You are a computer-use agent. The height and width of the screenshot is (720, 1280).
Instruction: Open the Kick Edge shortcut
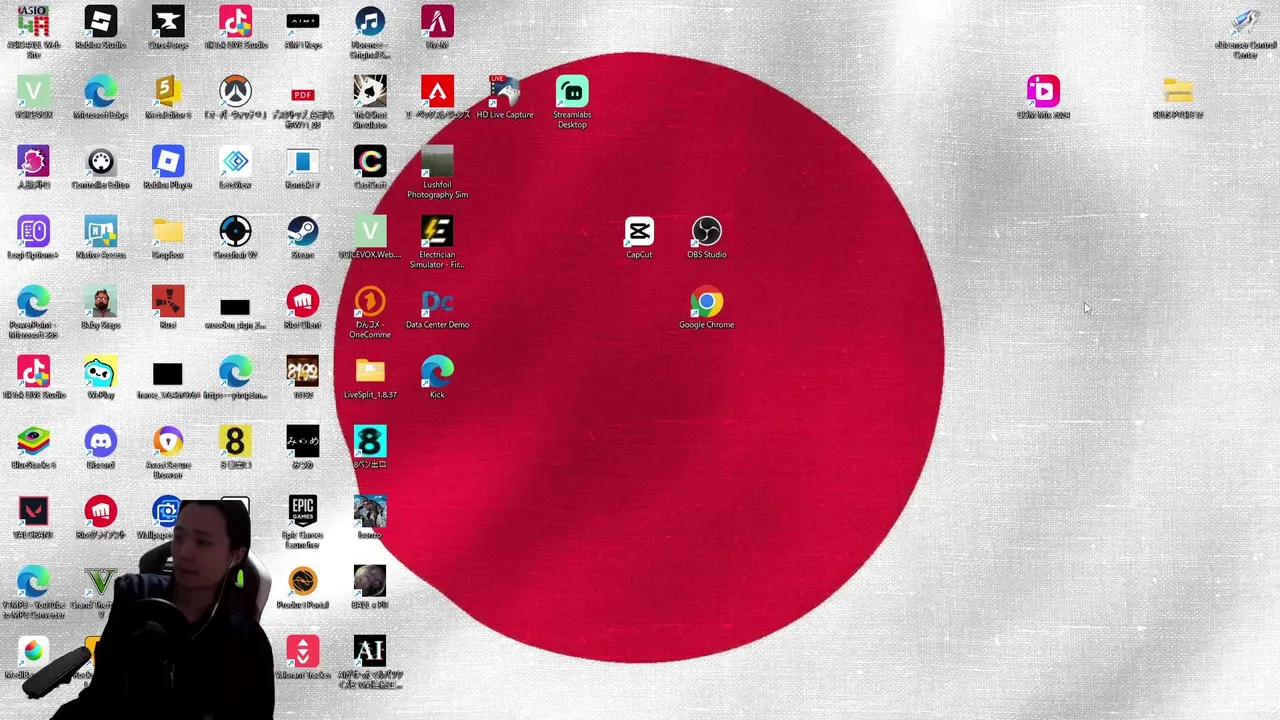437,372
